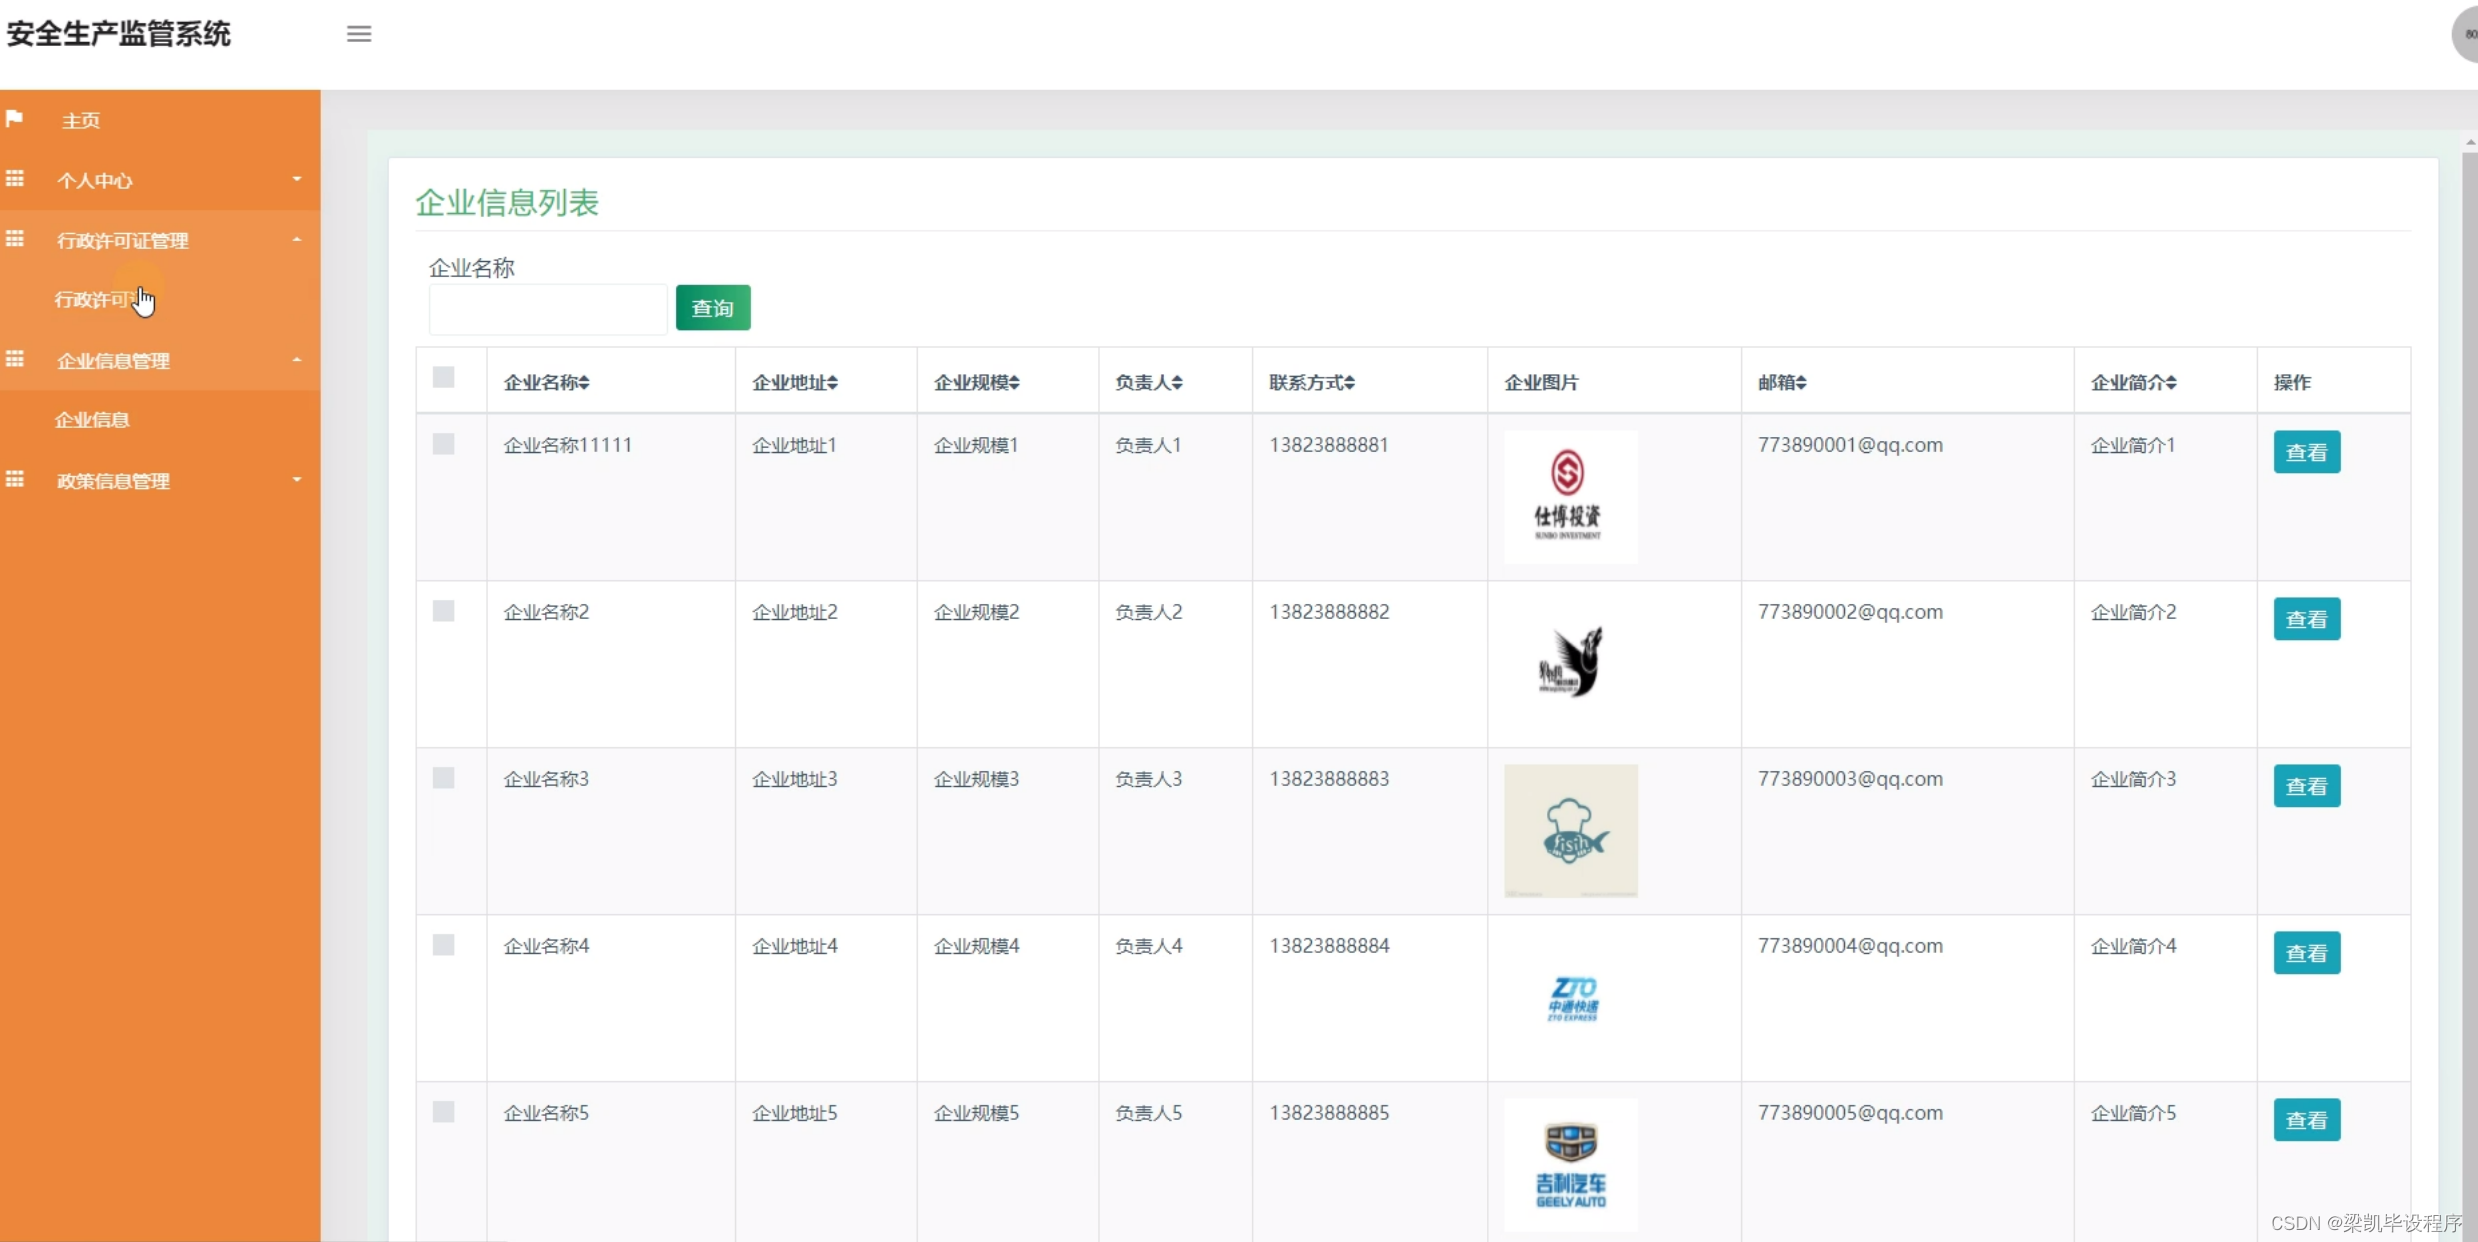This screenshot has height=1242, width=2478.
Task: Sort by 联系方式 column arrows
Action: [x=1349, y=382]
